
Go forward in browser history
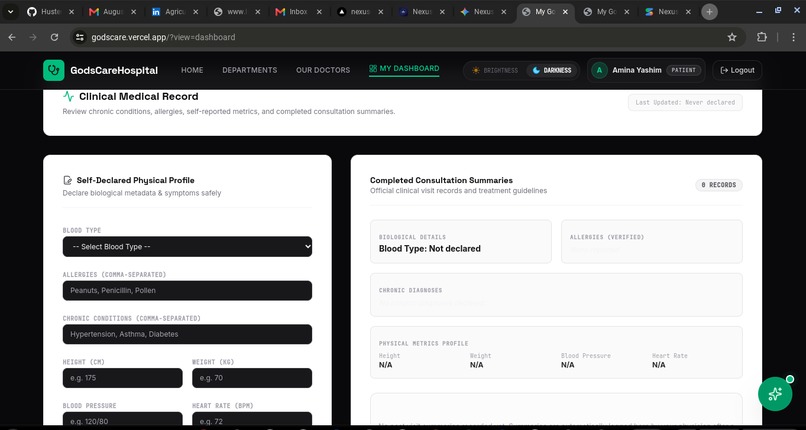[x=33, y=37]
